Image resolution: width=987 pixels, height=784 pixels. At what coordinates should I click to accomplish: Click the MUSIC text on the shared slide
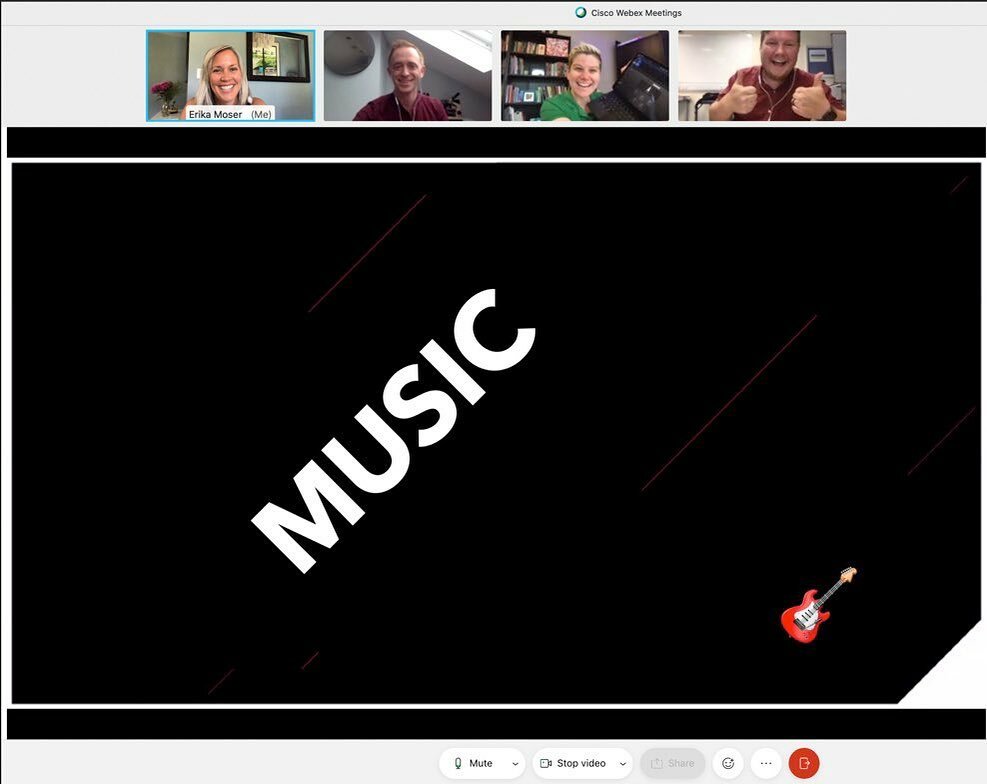click(393, 431)
